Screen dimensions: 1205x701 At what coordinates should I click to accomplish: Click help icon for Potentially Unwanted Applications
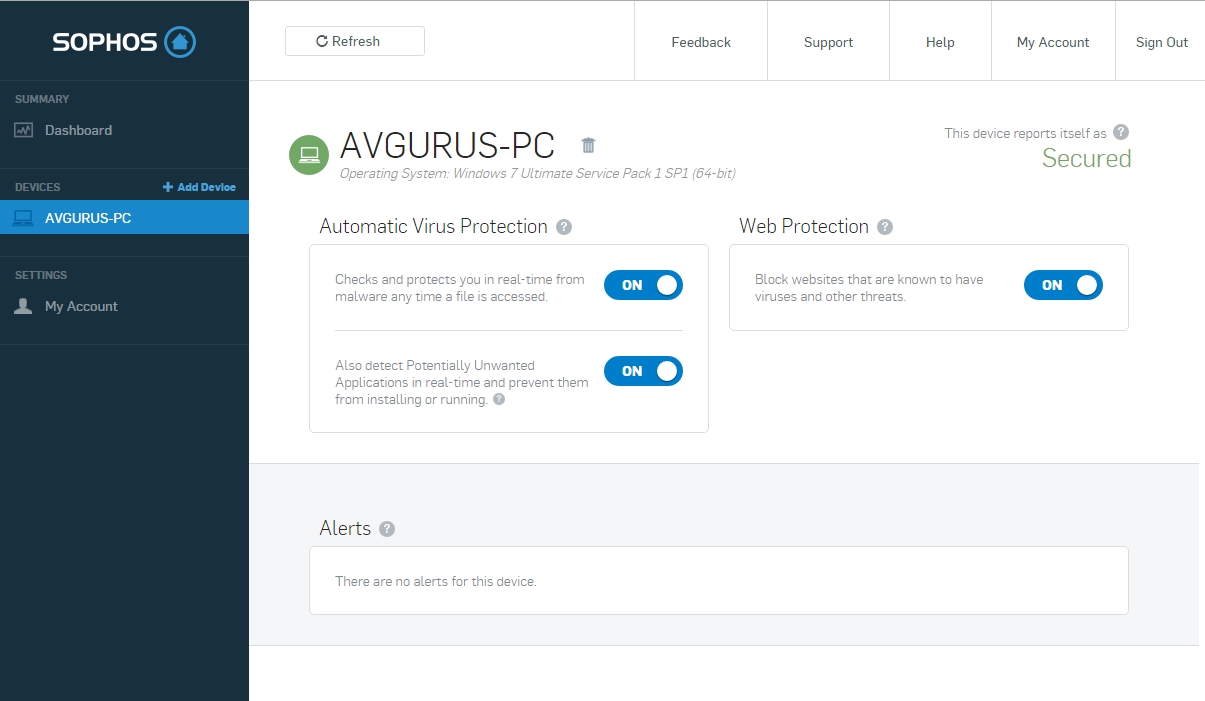(499, 399)
